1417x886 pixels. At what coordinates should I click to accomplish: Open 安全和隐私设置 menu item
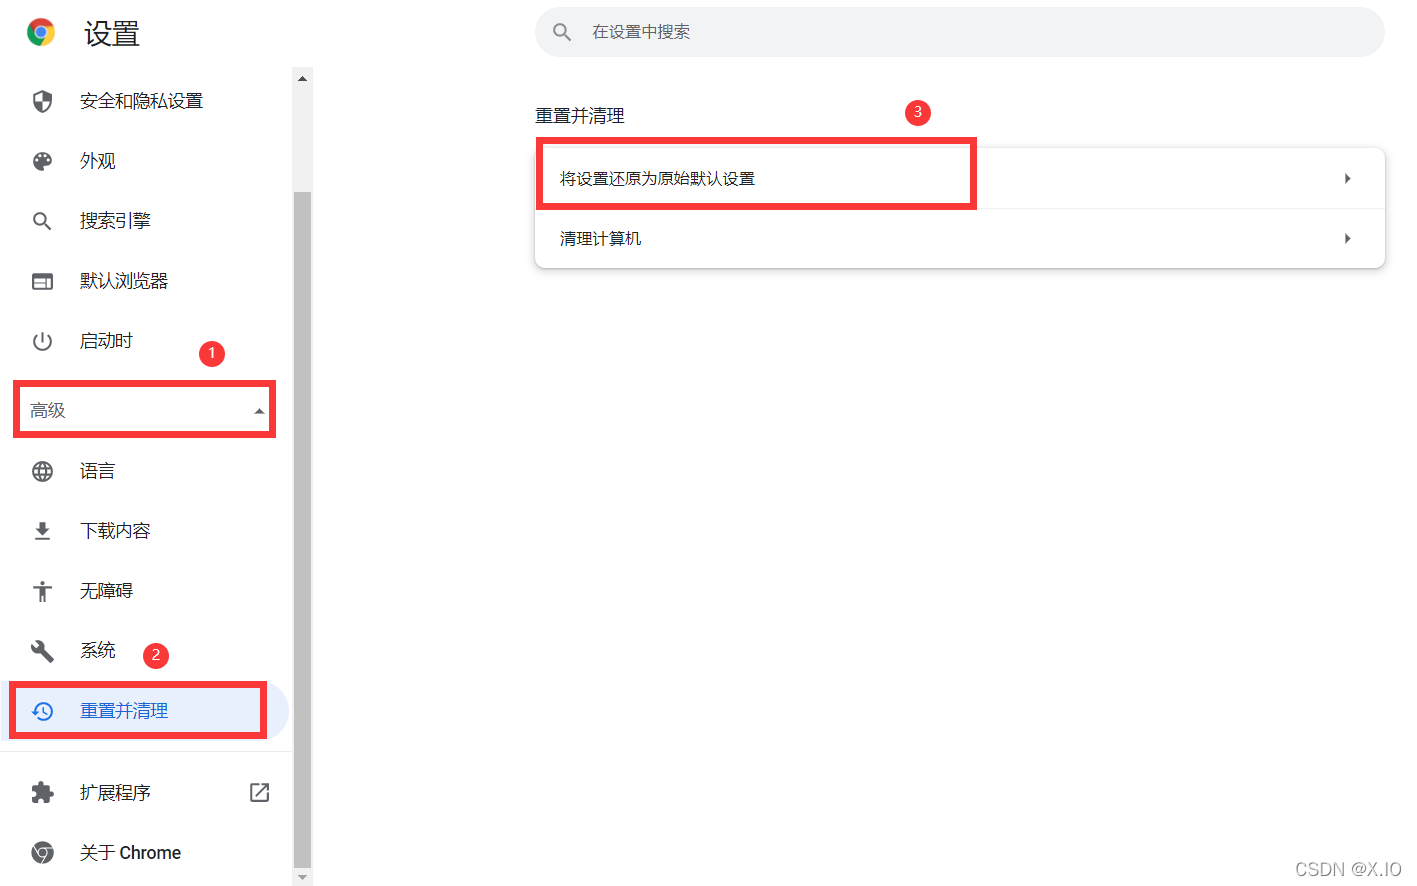[141, 101]
